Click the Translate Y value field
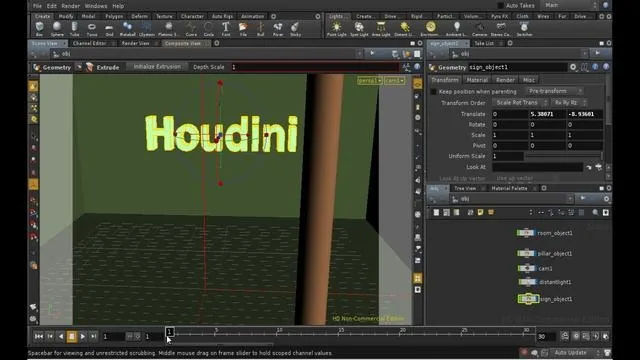 point(547,114)
